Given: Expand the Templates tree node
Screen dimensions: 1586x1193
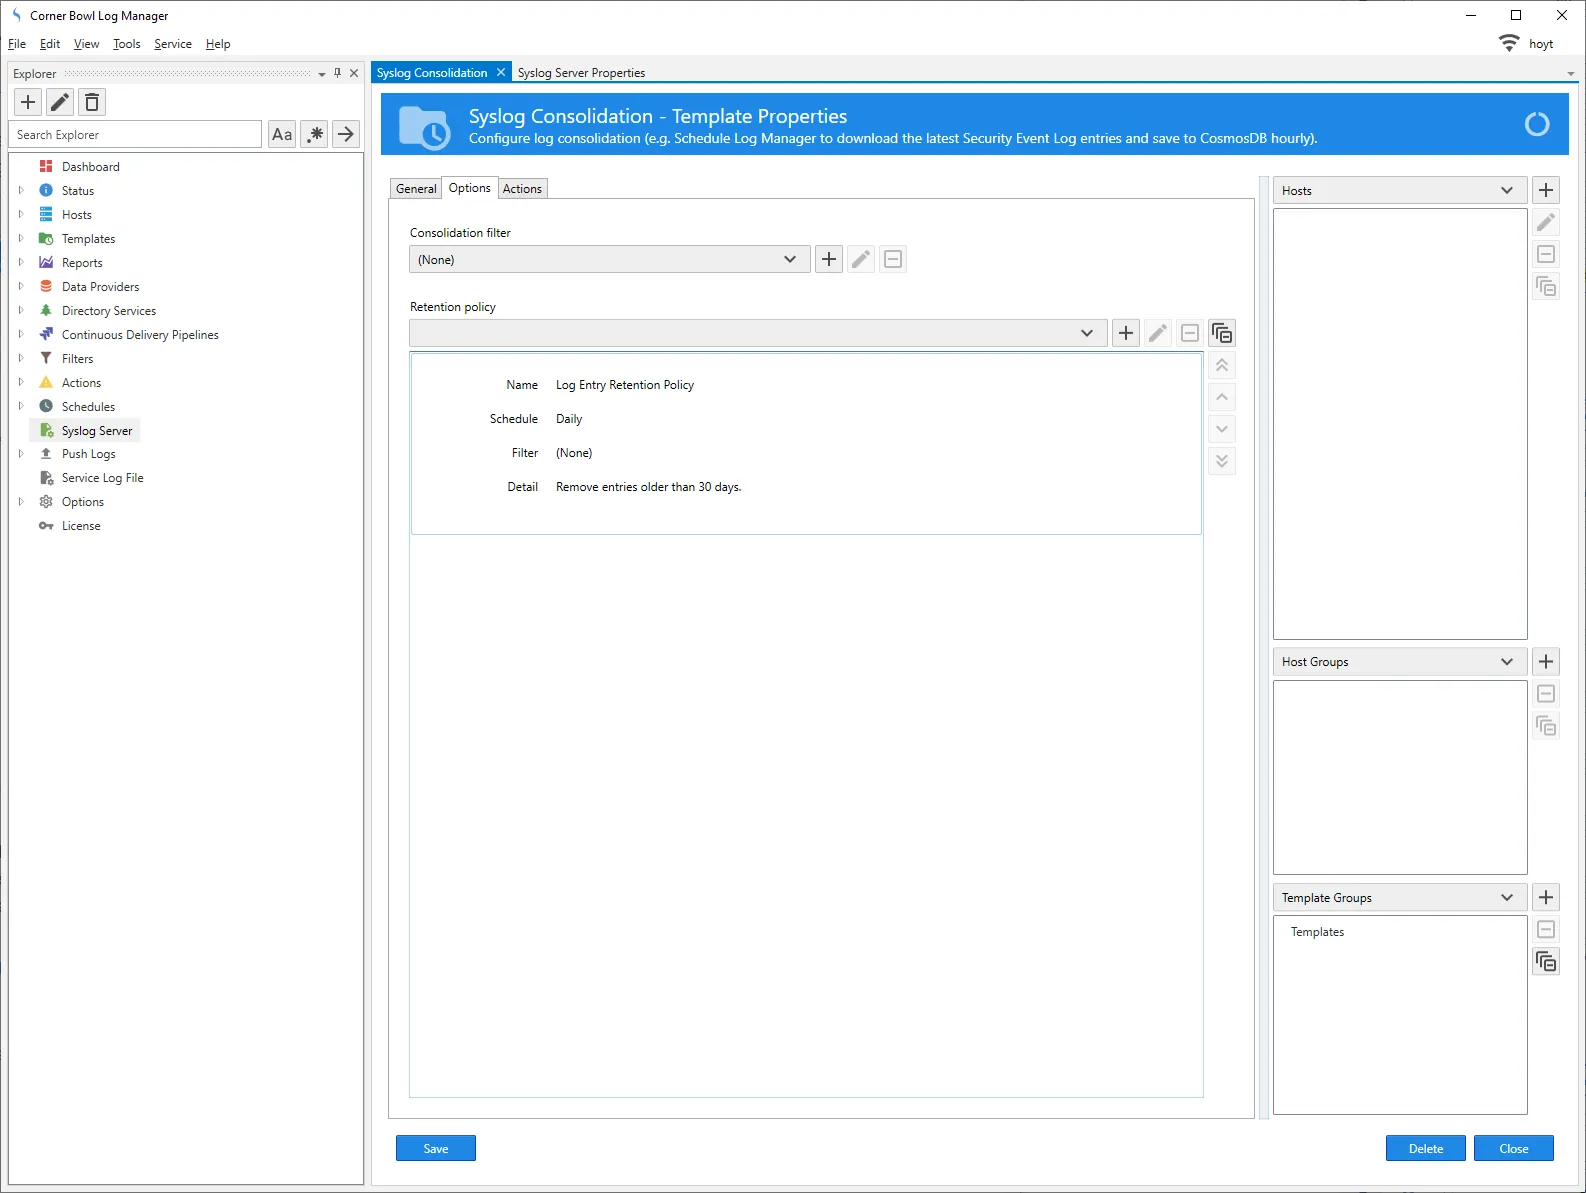Looking at the screenshot, I should (x=21, y=239).
